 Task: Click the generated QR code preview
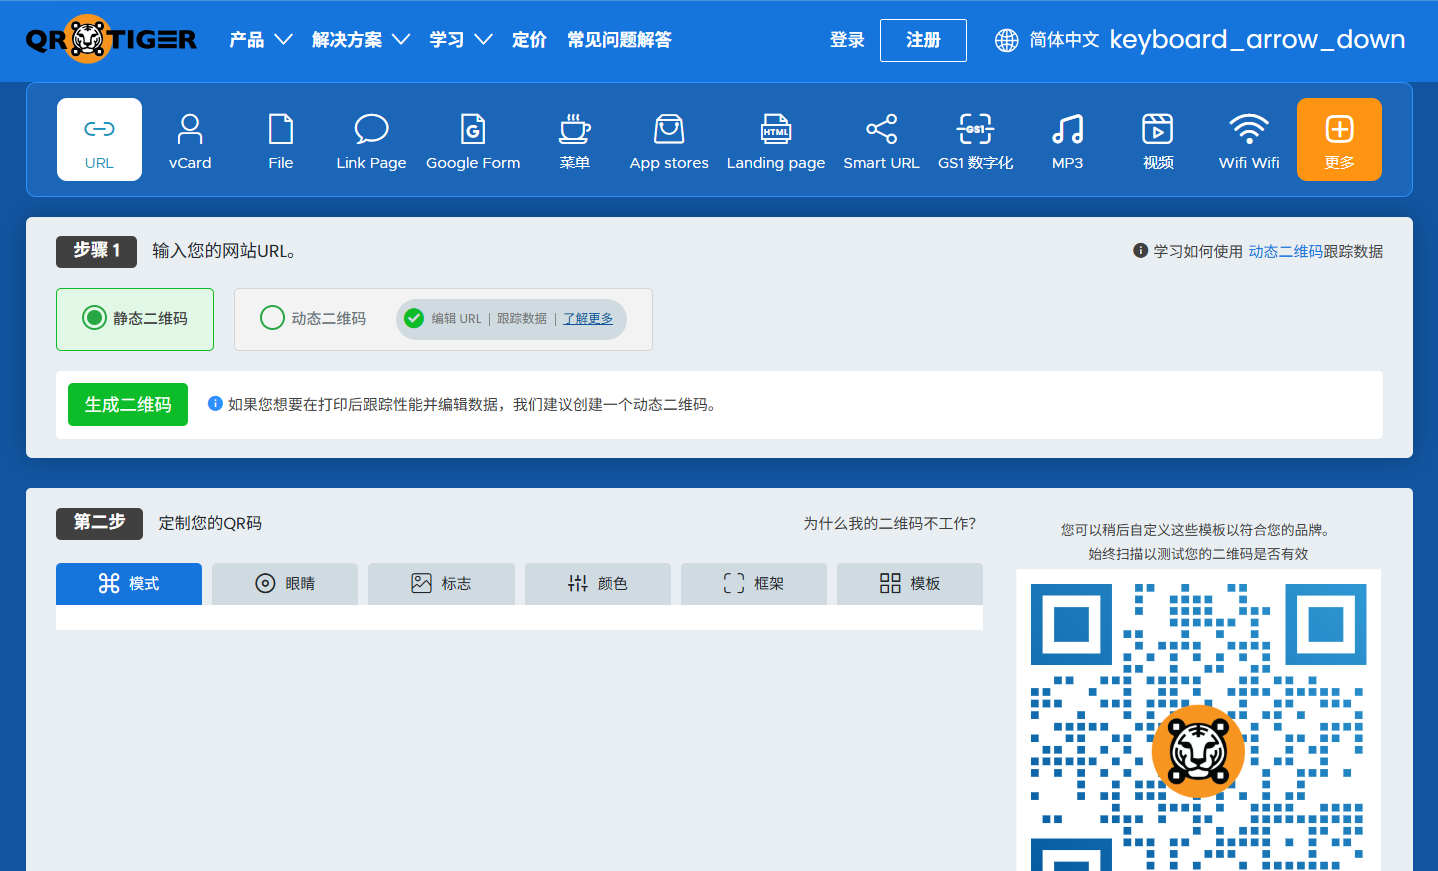1198,720
